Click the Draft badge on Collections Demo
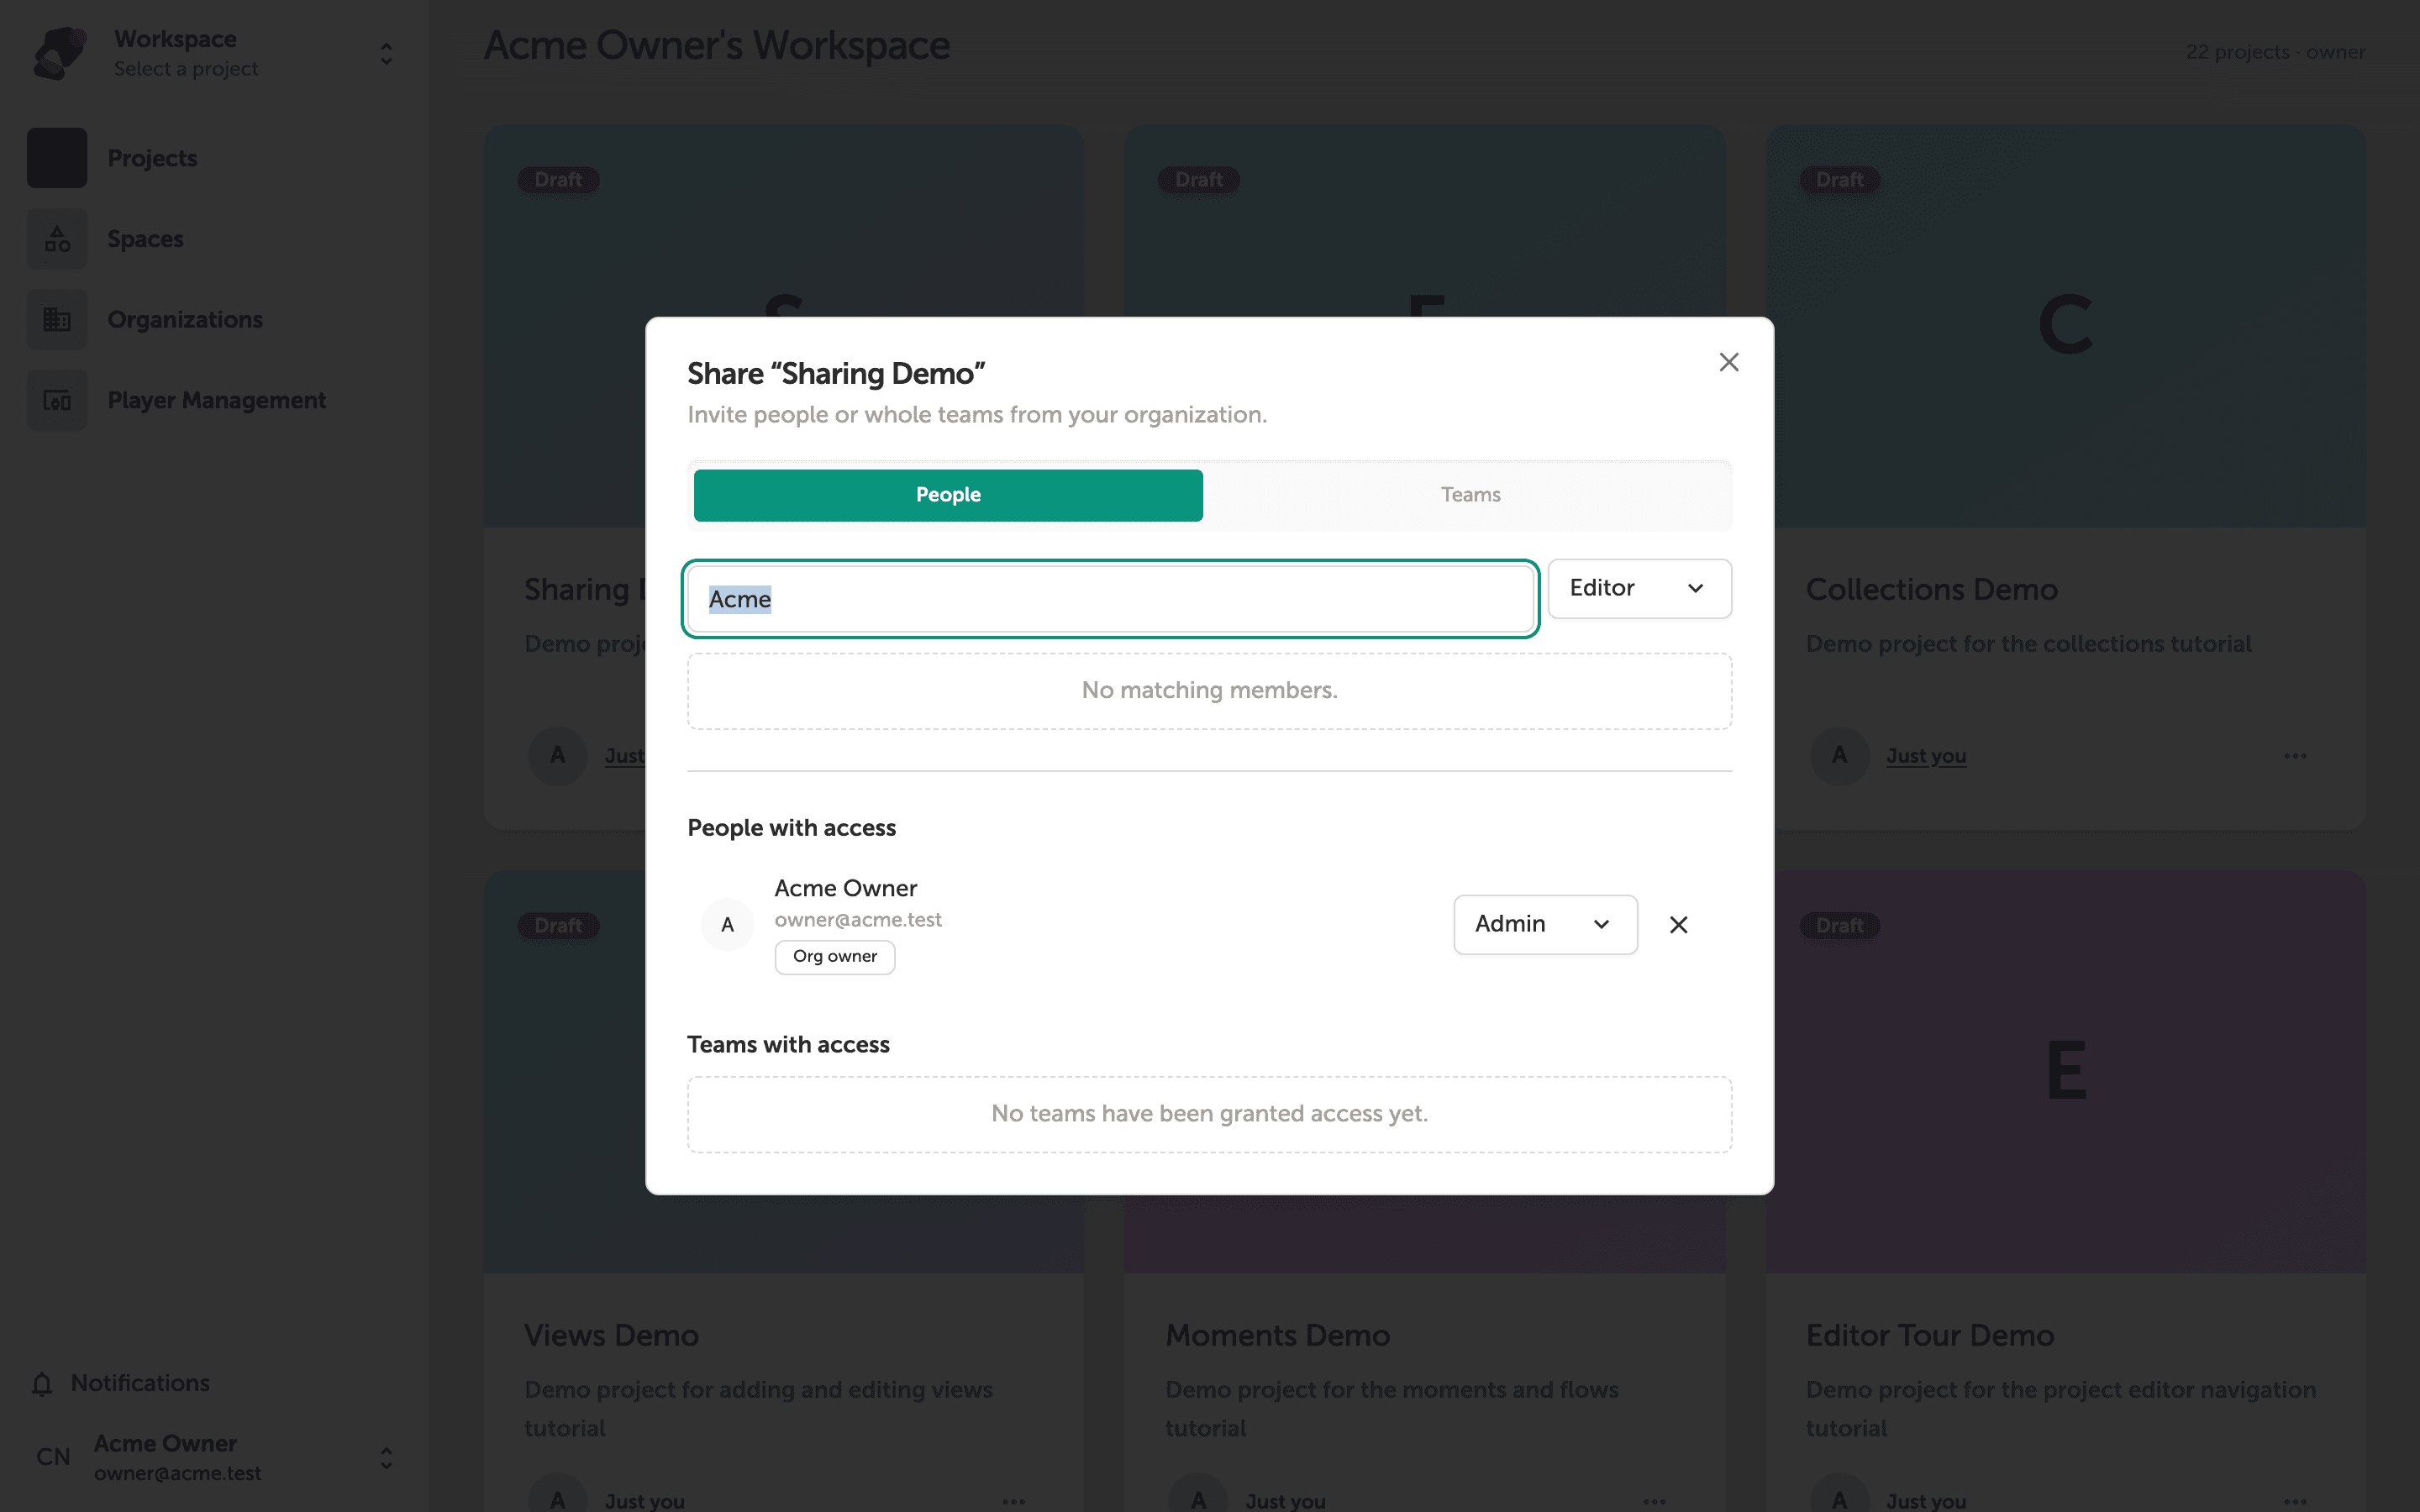This screenshot has width=2420, height=1512. coord(1839,180)
